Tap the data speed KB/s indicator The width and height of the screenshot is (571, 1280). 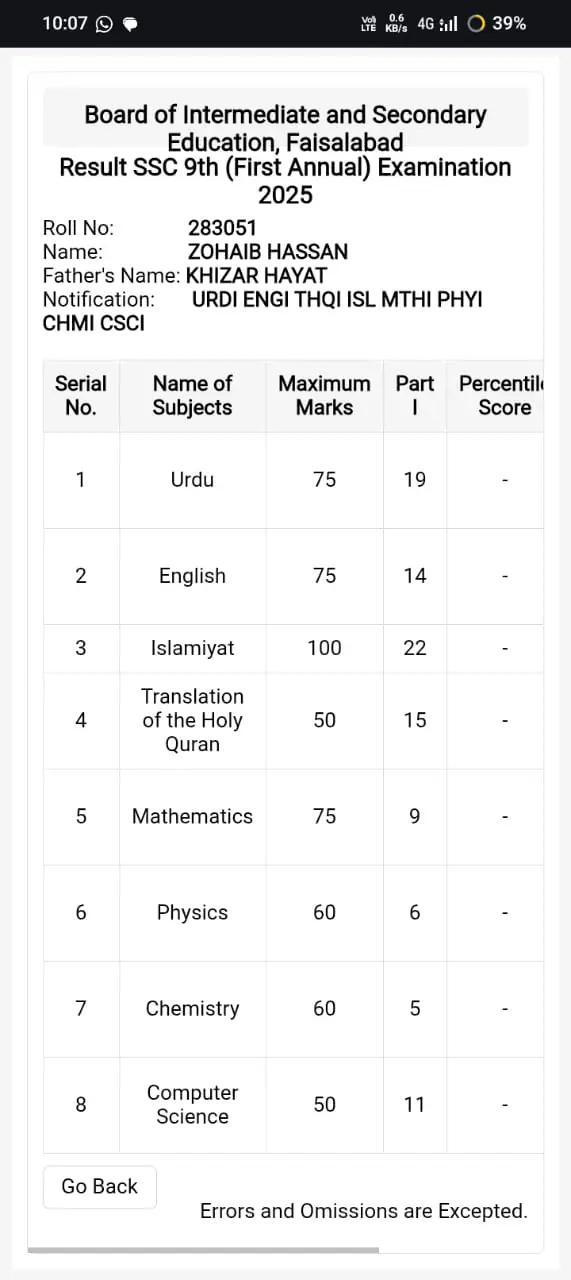click(x=396, y=24)
